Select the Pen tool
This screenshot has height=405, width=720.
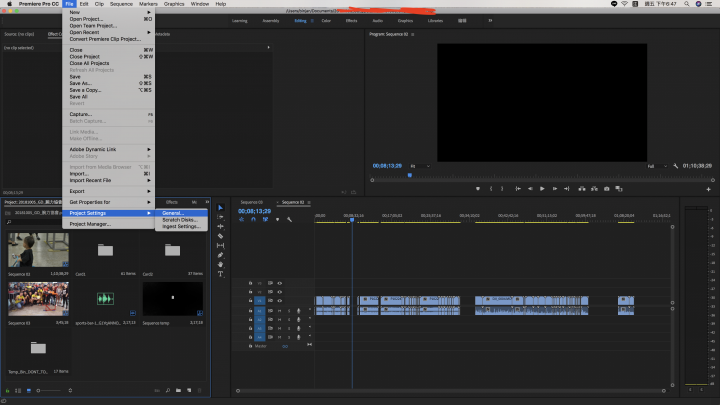coord(220,255)
